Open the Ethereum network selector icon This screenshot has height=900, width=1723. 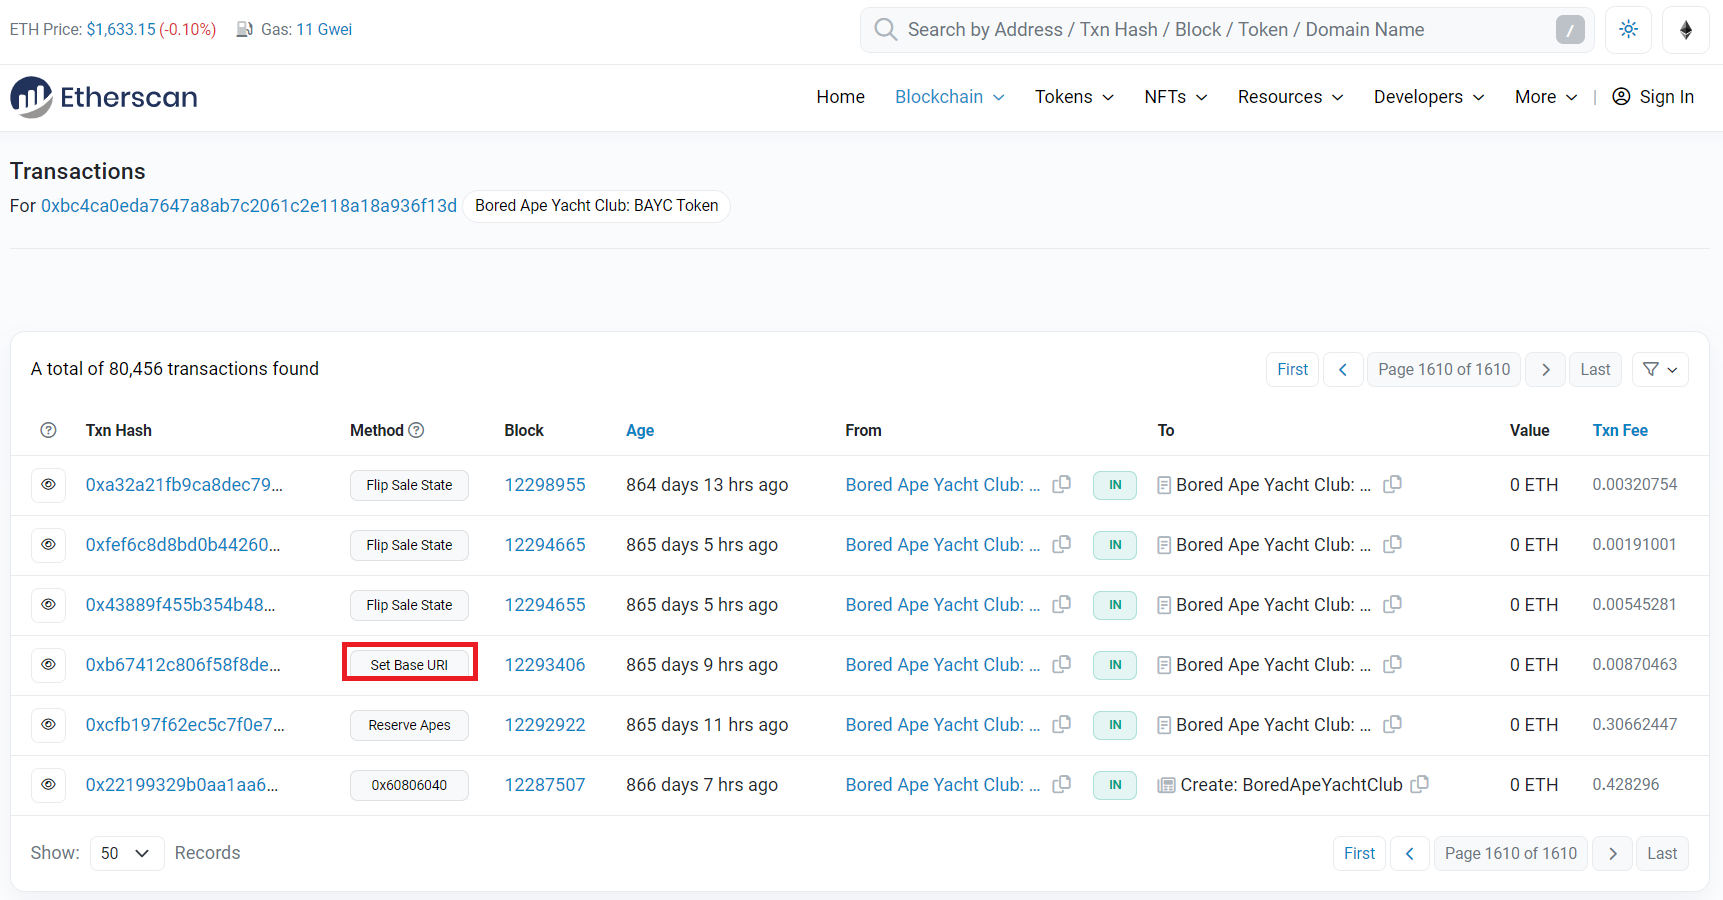pyautogui.click(x=1686, y=30)
